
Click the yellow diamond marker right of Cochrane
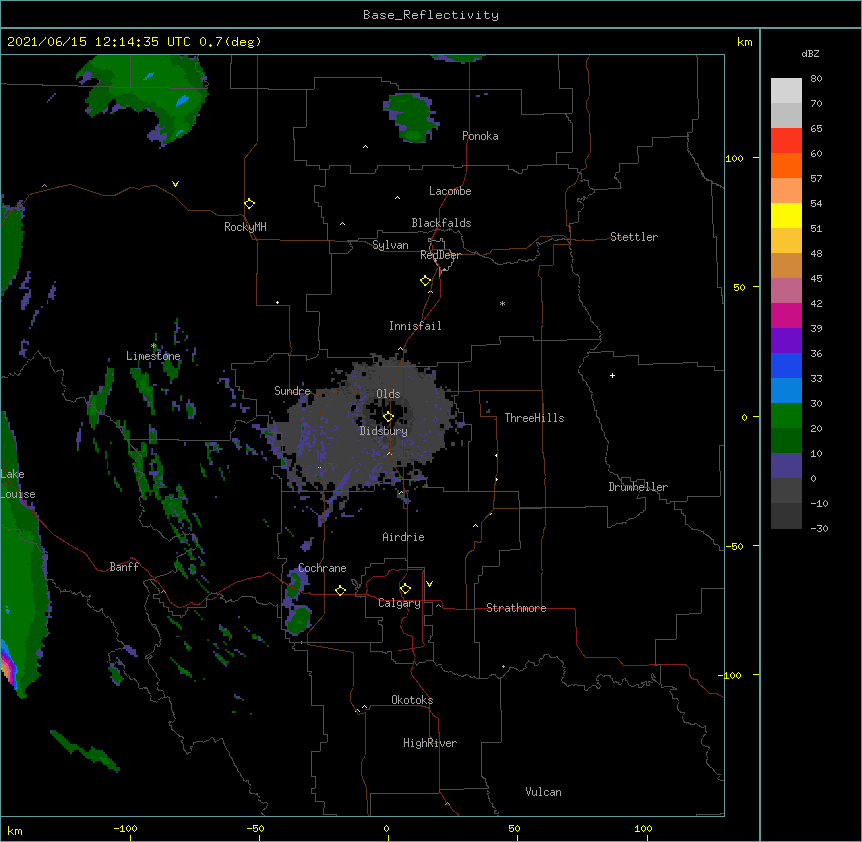(x=340, y=590)
